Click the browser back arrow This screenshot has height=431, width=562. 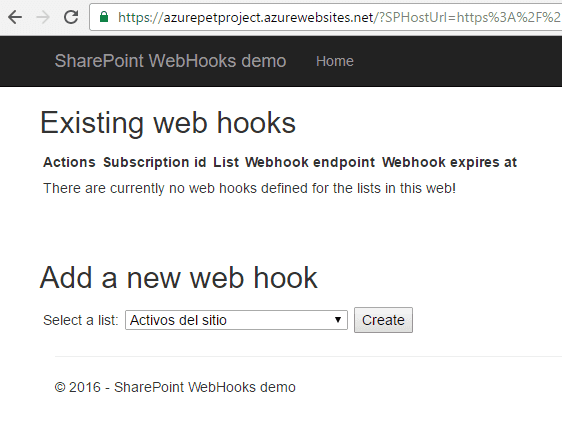[15, 17]
